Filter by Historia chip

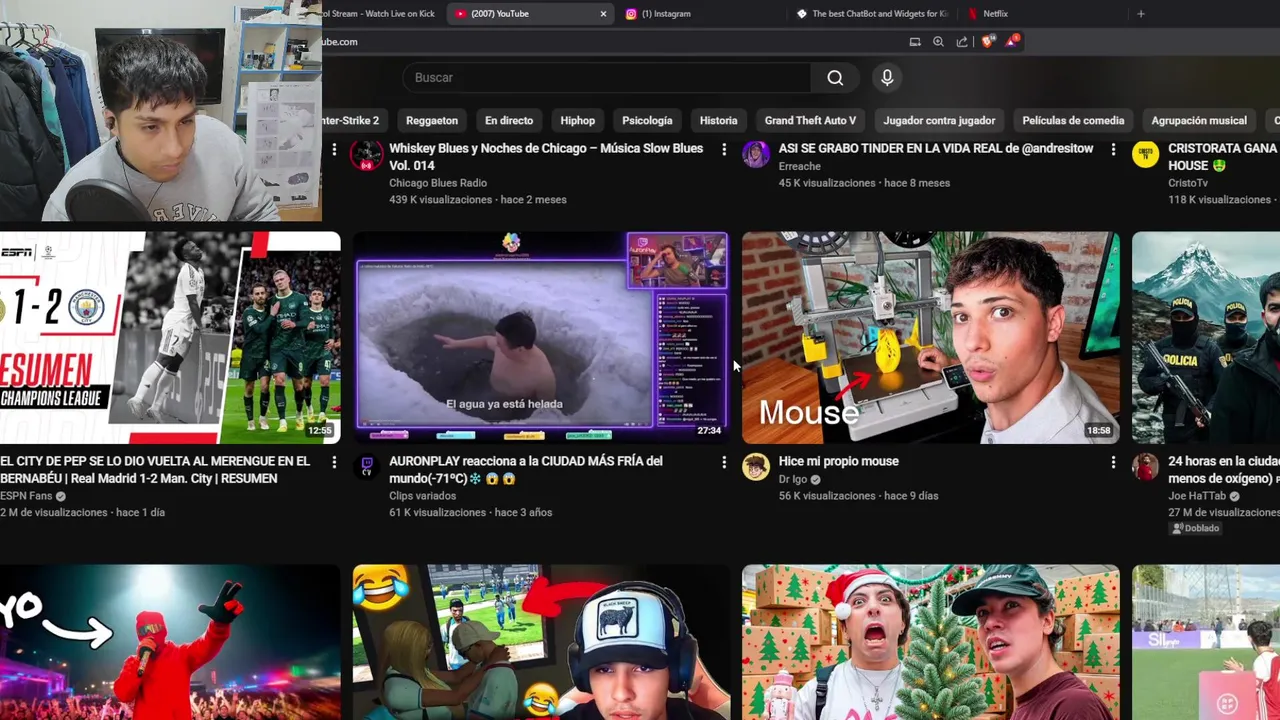point(718,120)
